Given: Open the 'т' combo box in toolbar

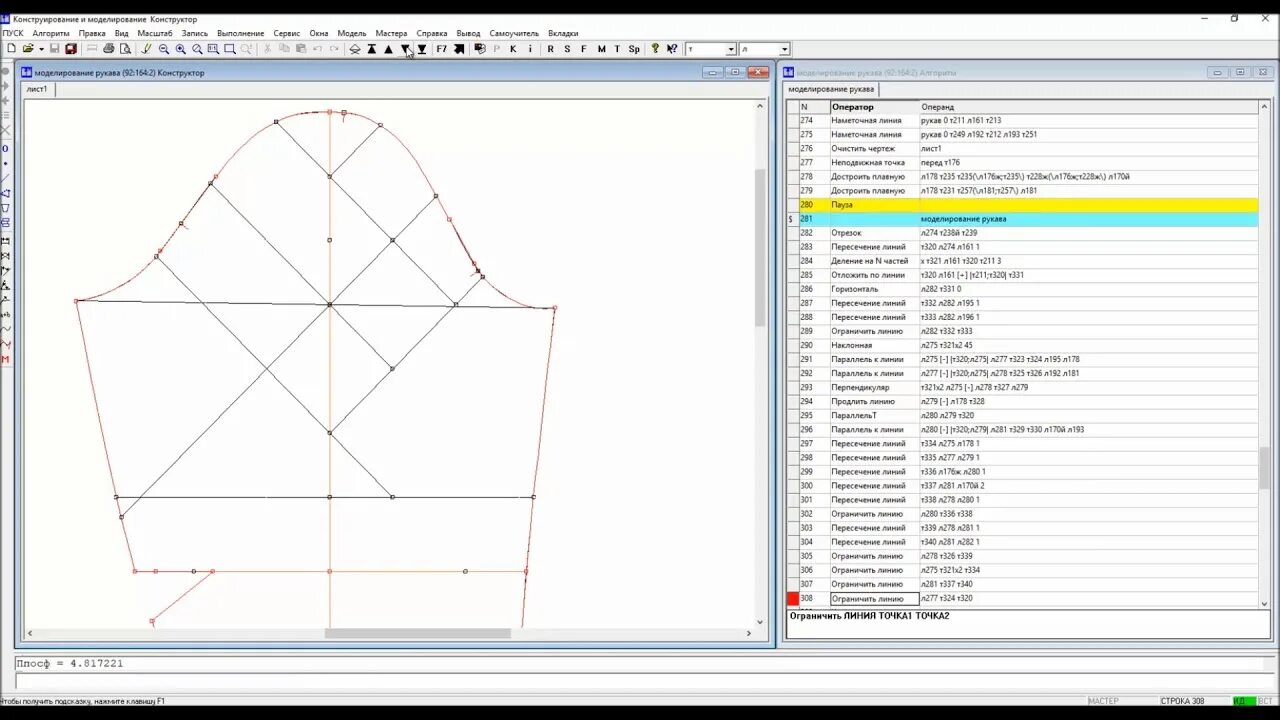Looking at the screenshot, I should 731,49.
